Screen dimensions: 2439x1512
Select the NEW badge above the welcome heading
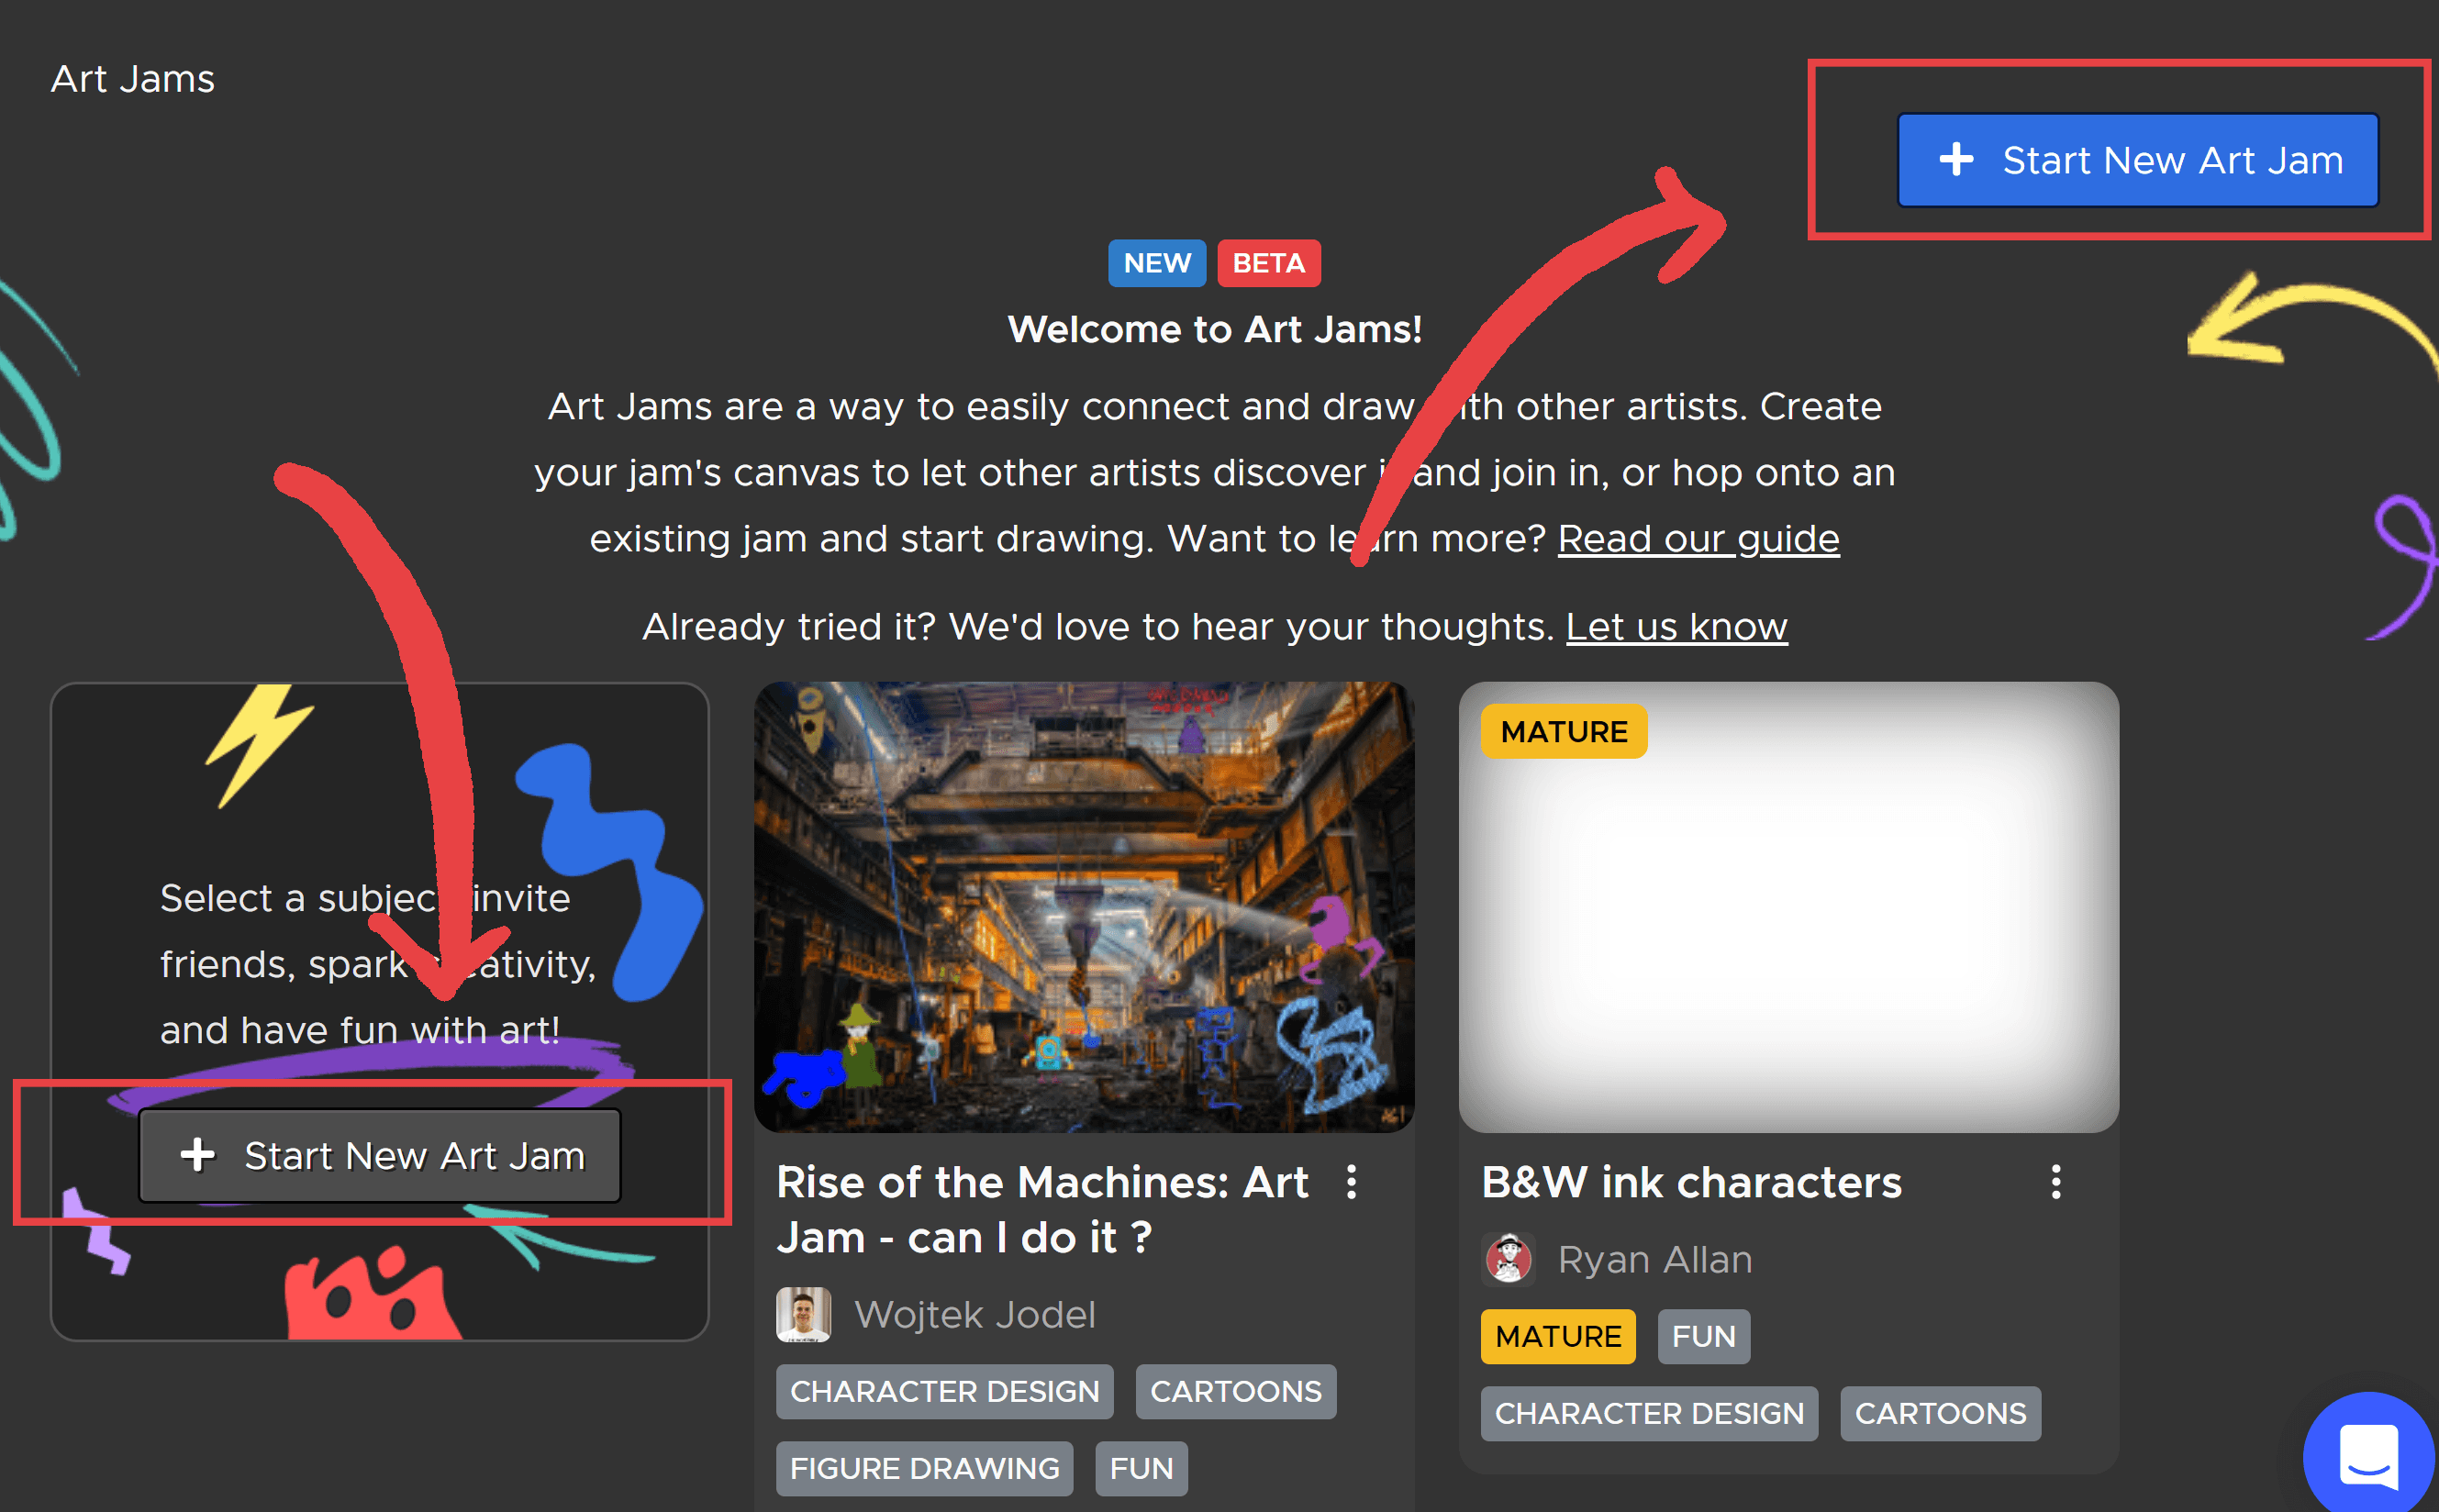click(1156, 263)
